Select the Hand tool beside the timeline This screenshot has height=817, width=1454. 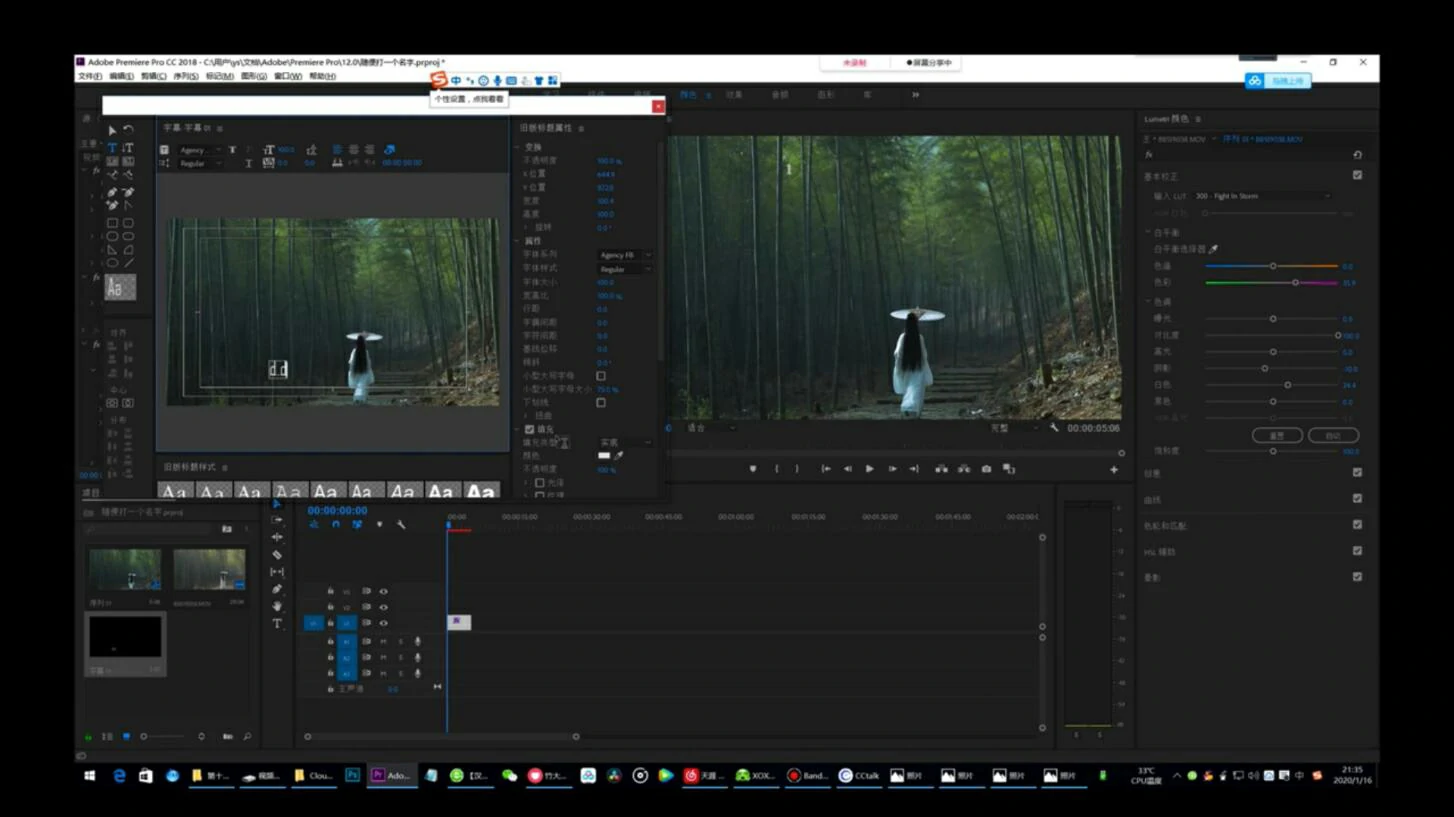click(x=277, y=606)
